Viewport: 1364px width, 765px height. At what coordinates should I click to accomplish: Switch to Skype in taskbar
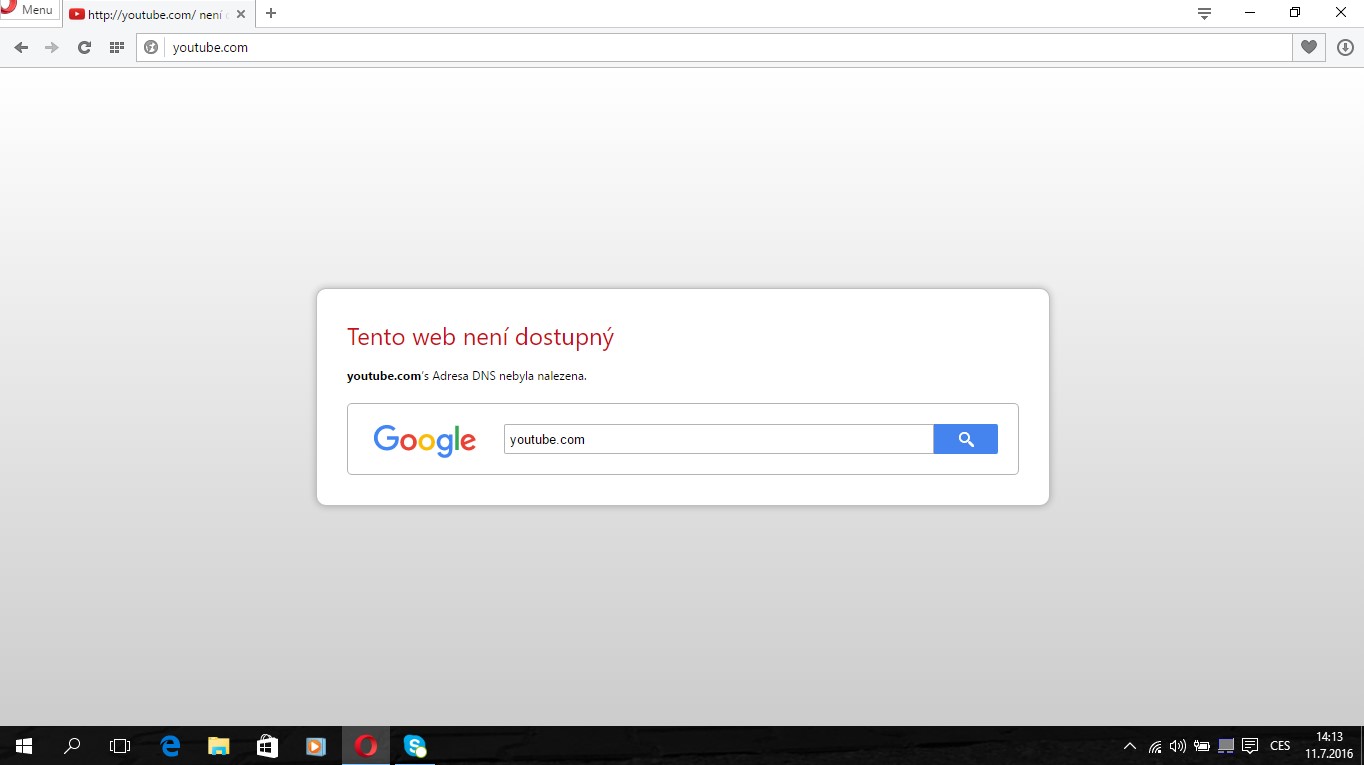pyautogui.click(x=414, y=746)
